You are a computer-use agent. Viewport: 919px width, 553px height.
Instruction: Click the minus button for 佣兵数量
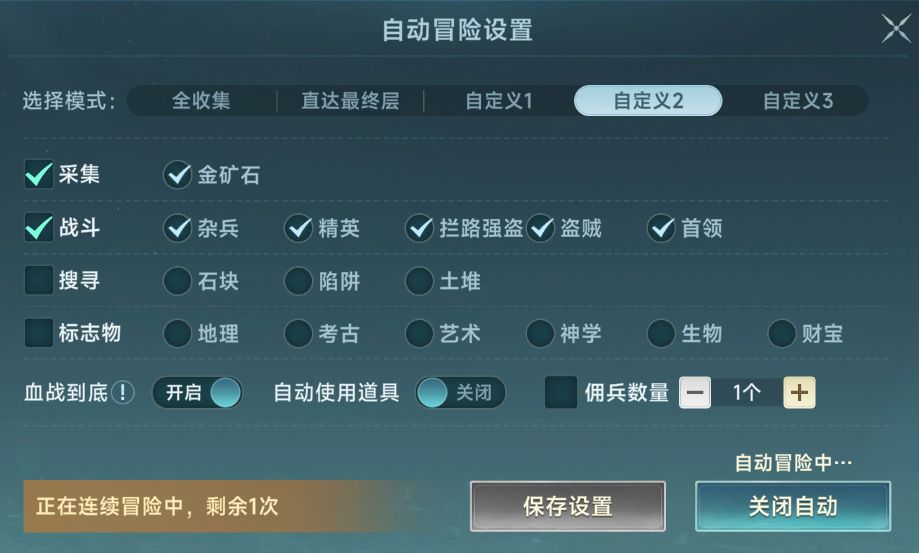[695, 393]
